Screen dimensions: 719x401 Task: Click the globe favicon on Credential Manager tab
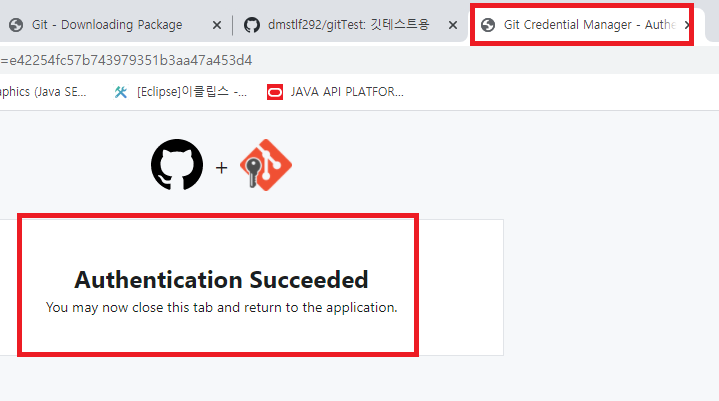click(488, 25)
